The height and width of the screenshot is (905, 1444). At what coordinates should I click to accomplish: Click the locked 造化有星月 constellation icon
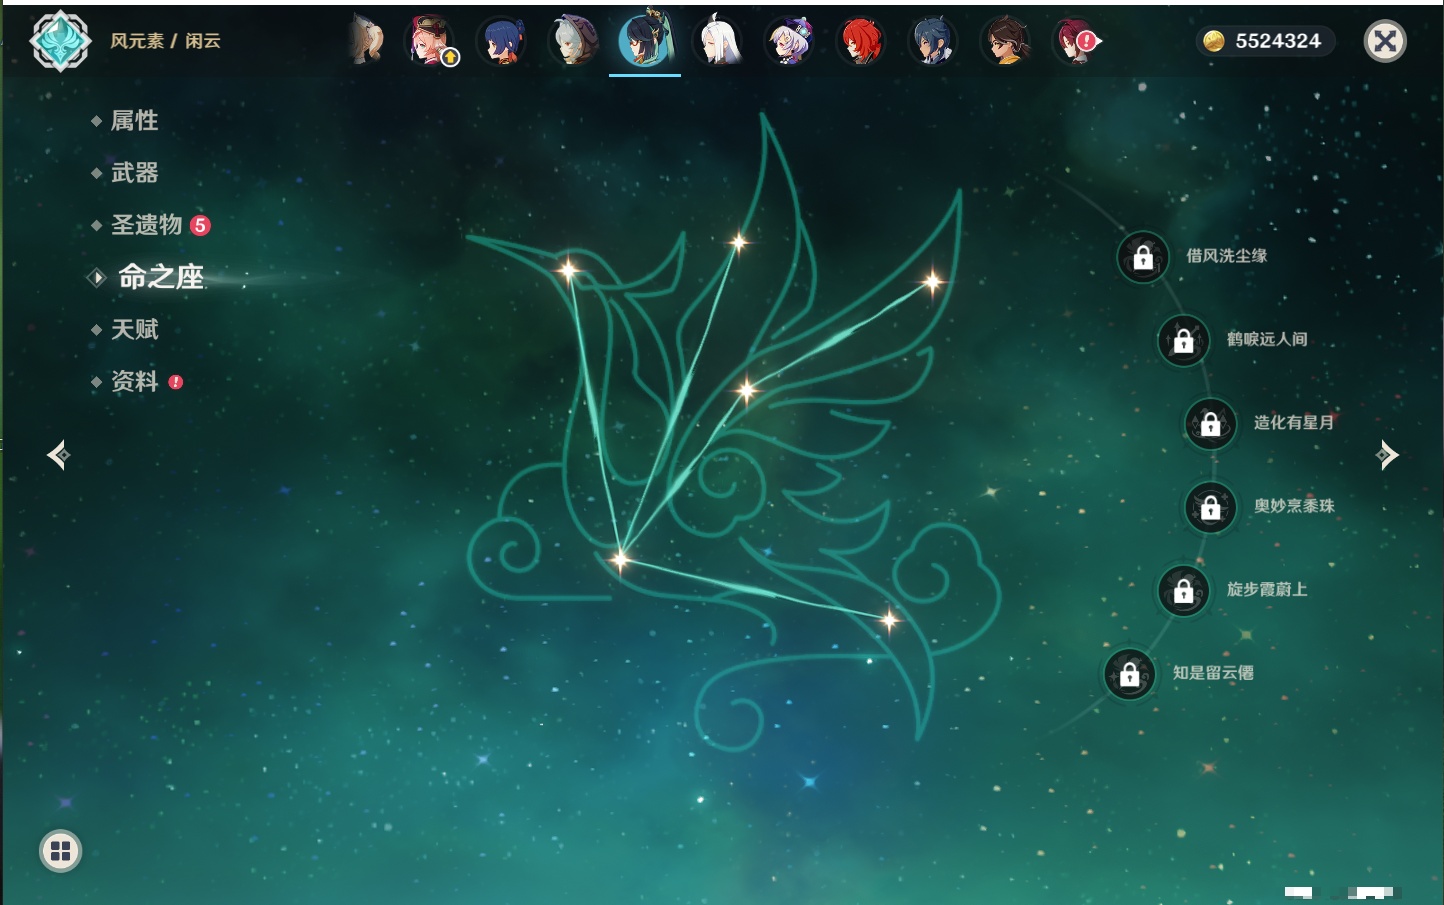tap(1210, 424)
